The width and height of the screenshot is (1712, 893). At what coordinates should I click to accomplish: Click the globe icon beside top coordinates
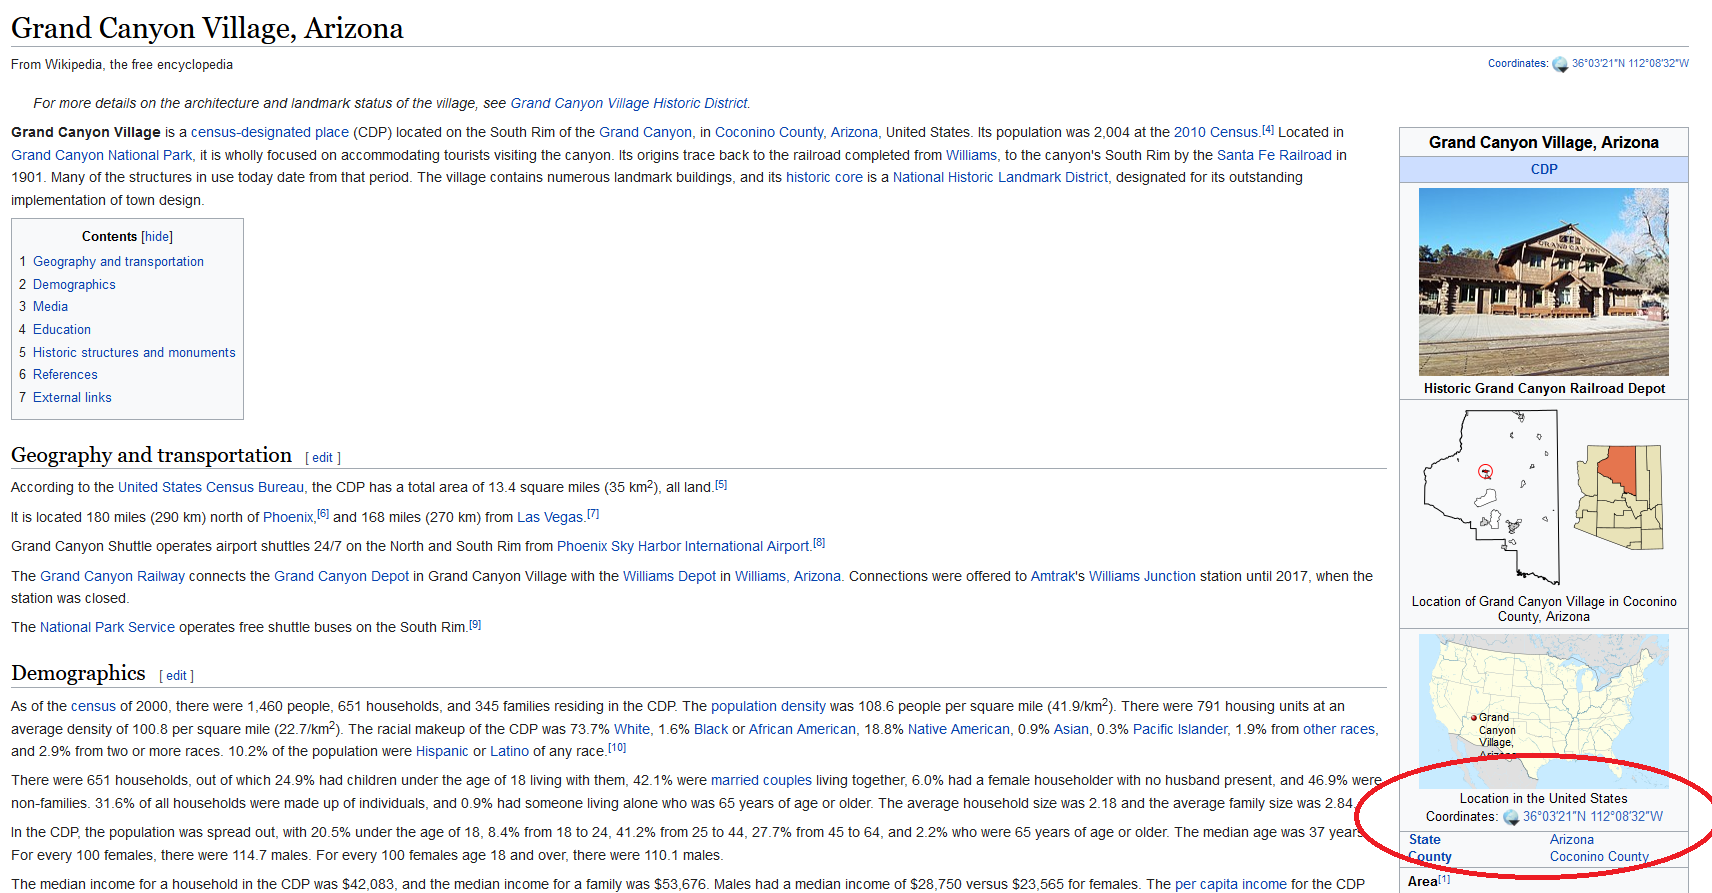pyautogui.click(x=1560, y=64)
